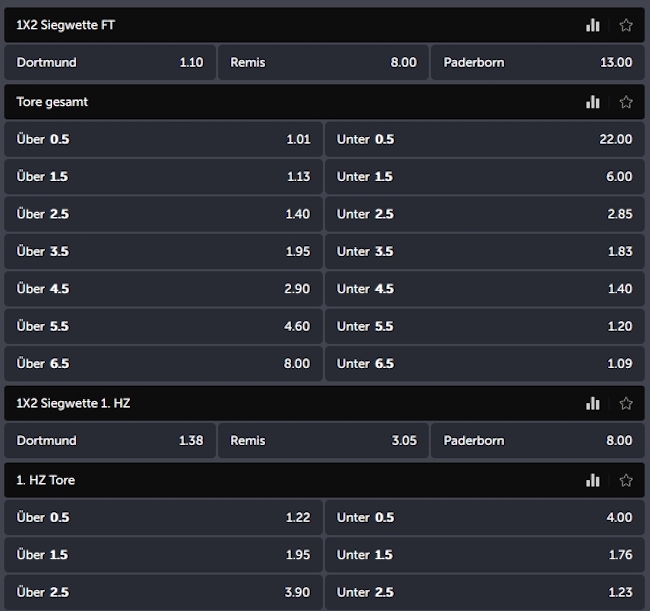This screenshot has width=650, height=611.
Task: Show statistics for 1X2 Siegwette 1. HZ
Action: pyautogui.click(x=593, y=403)
